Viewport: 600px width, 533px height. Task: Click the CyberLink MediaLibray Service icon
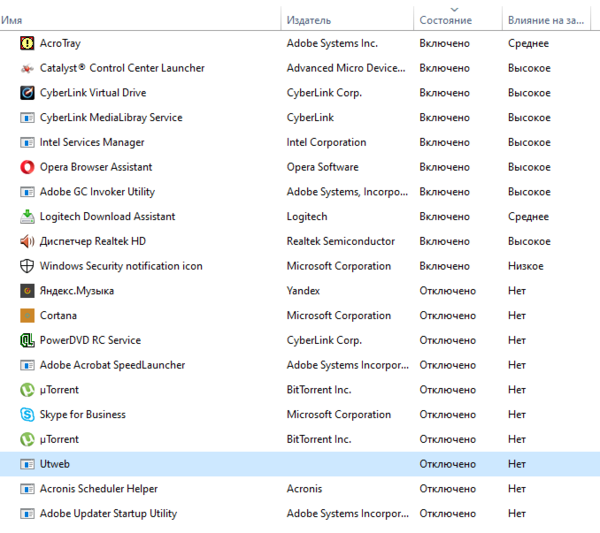tap(27, 117)
